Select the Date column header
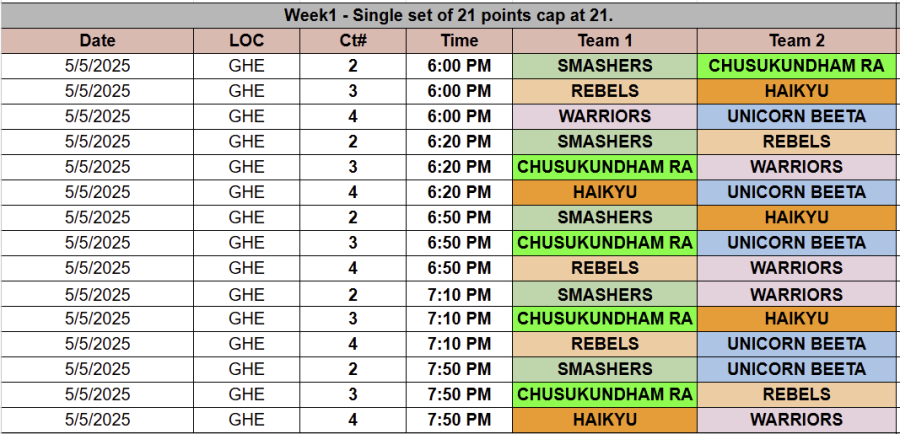 click(97, 41)
